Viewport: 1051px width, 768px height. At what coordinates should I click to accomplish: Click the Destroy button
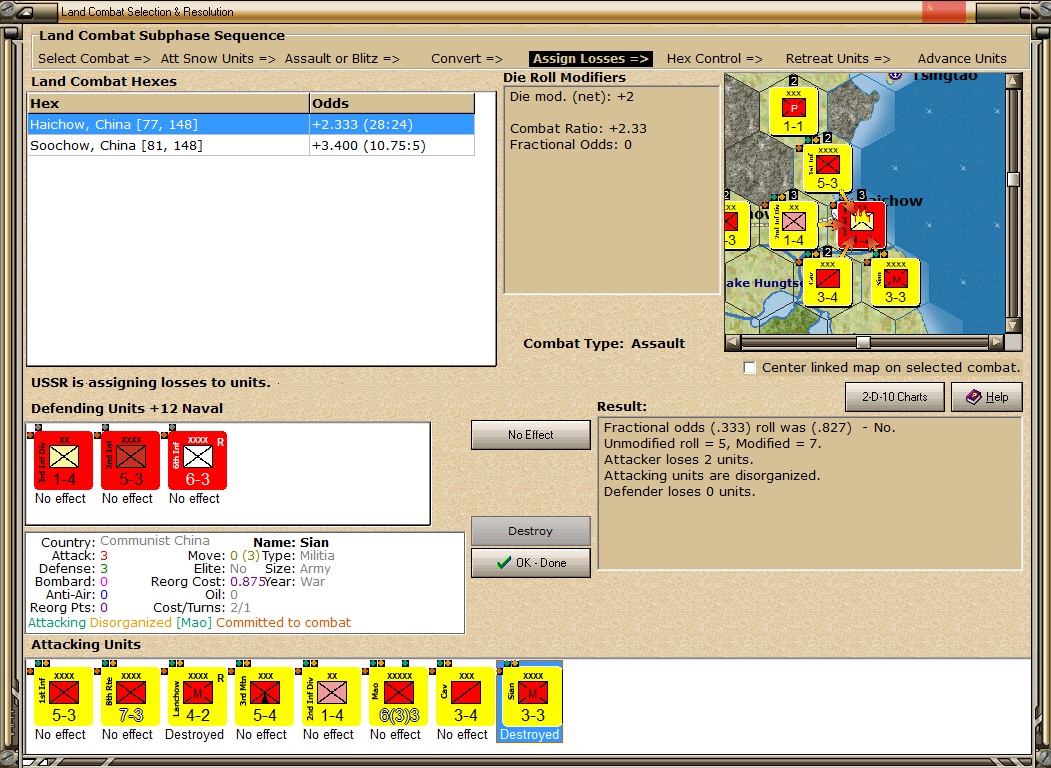tap(530, 531)
